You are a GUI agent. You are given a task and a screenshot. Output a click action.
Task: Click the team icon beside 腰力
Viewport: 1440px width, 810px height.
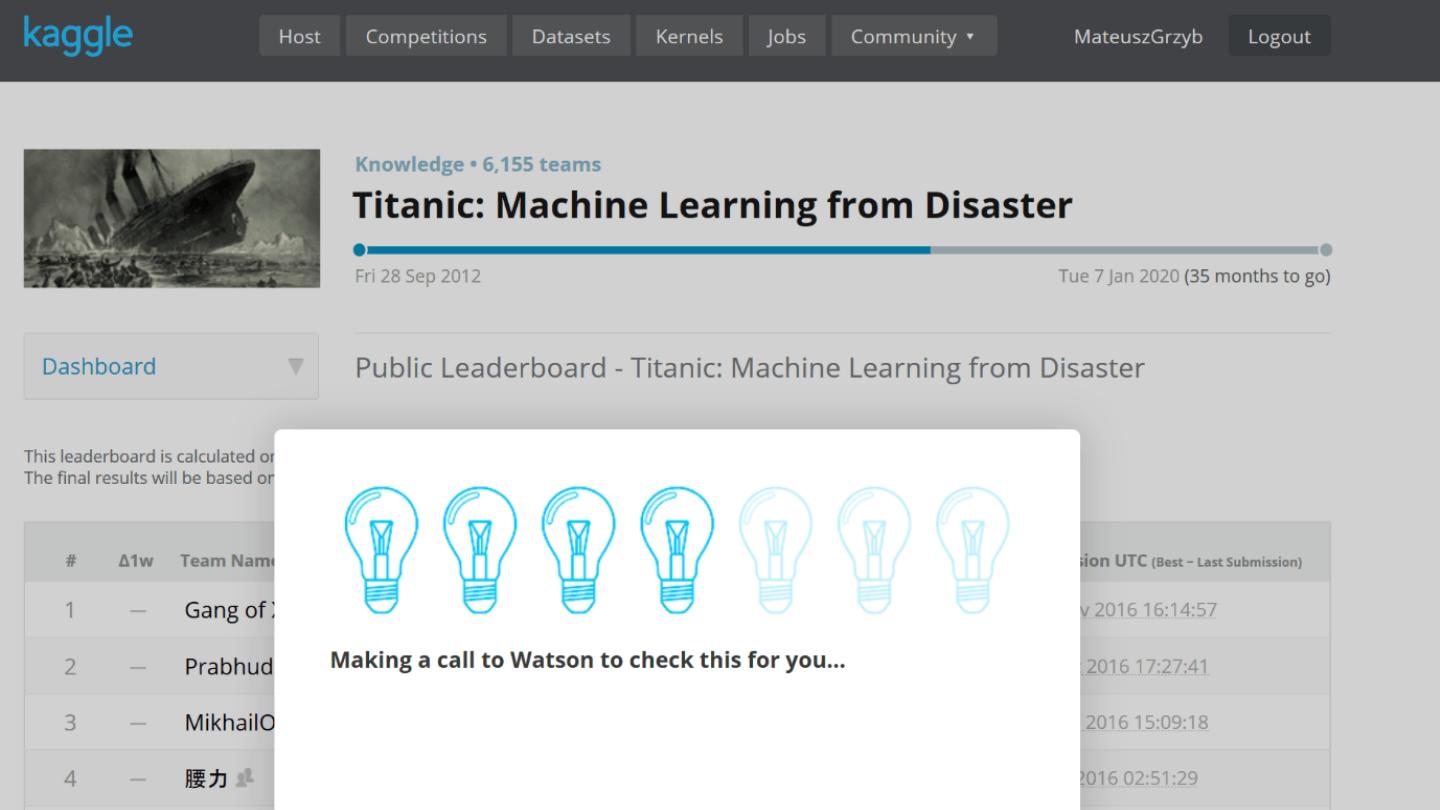click(244, 778)
